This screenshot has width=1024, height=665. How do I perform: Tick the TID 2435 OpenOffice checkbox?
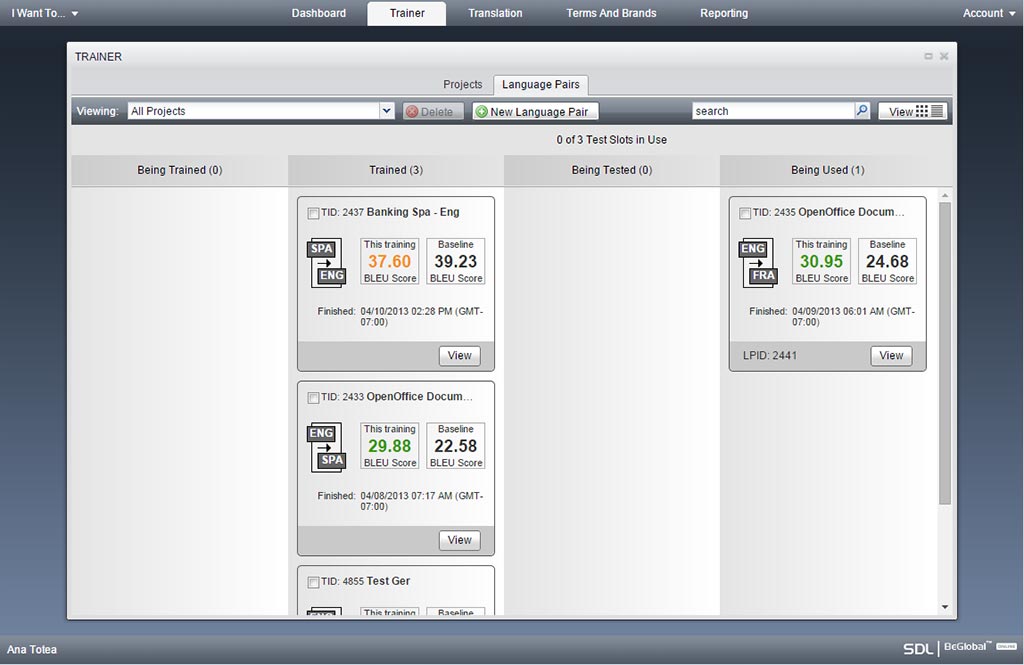[x=745, y=213]
